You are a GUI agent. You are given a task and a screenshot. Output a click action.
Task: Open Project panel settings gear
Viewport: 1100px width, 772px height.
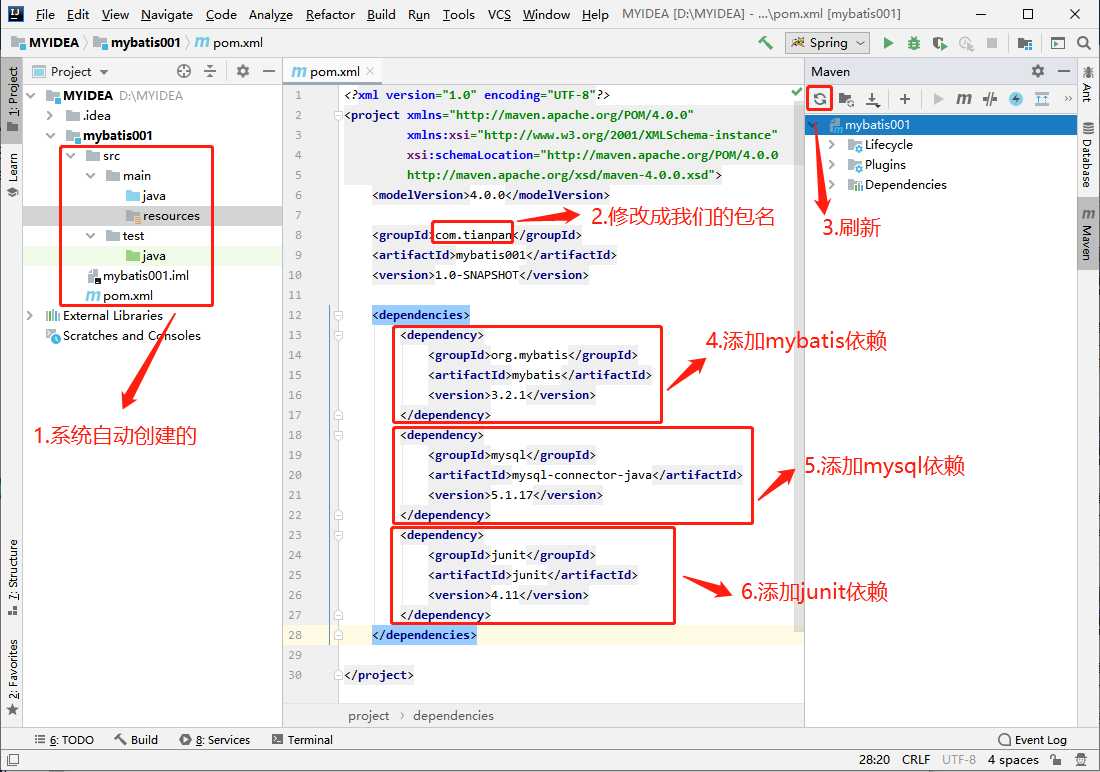(243, 71)
